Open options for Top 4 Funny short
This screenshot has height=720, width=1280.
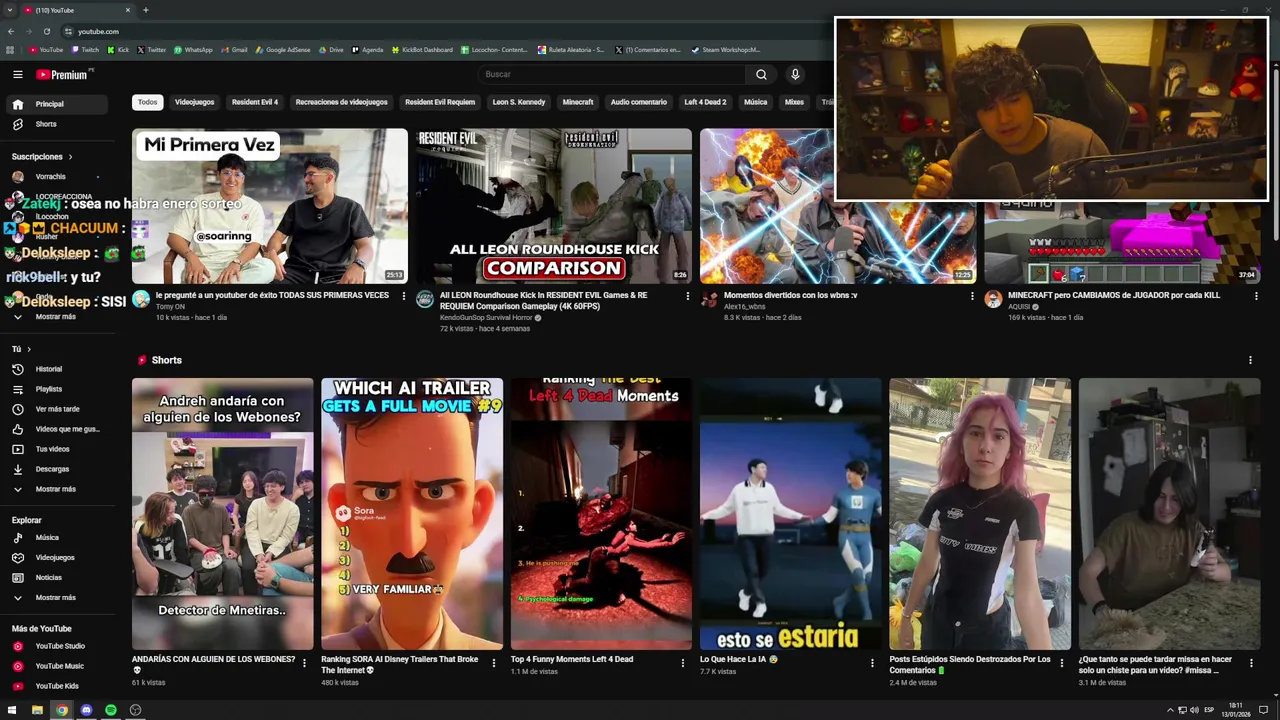(683, 663)
